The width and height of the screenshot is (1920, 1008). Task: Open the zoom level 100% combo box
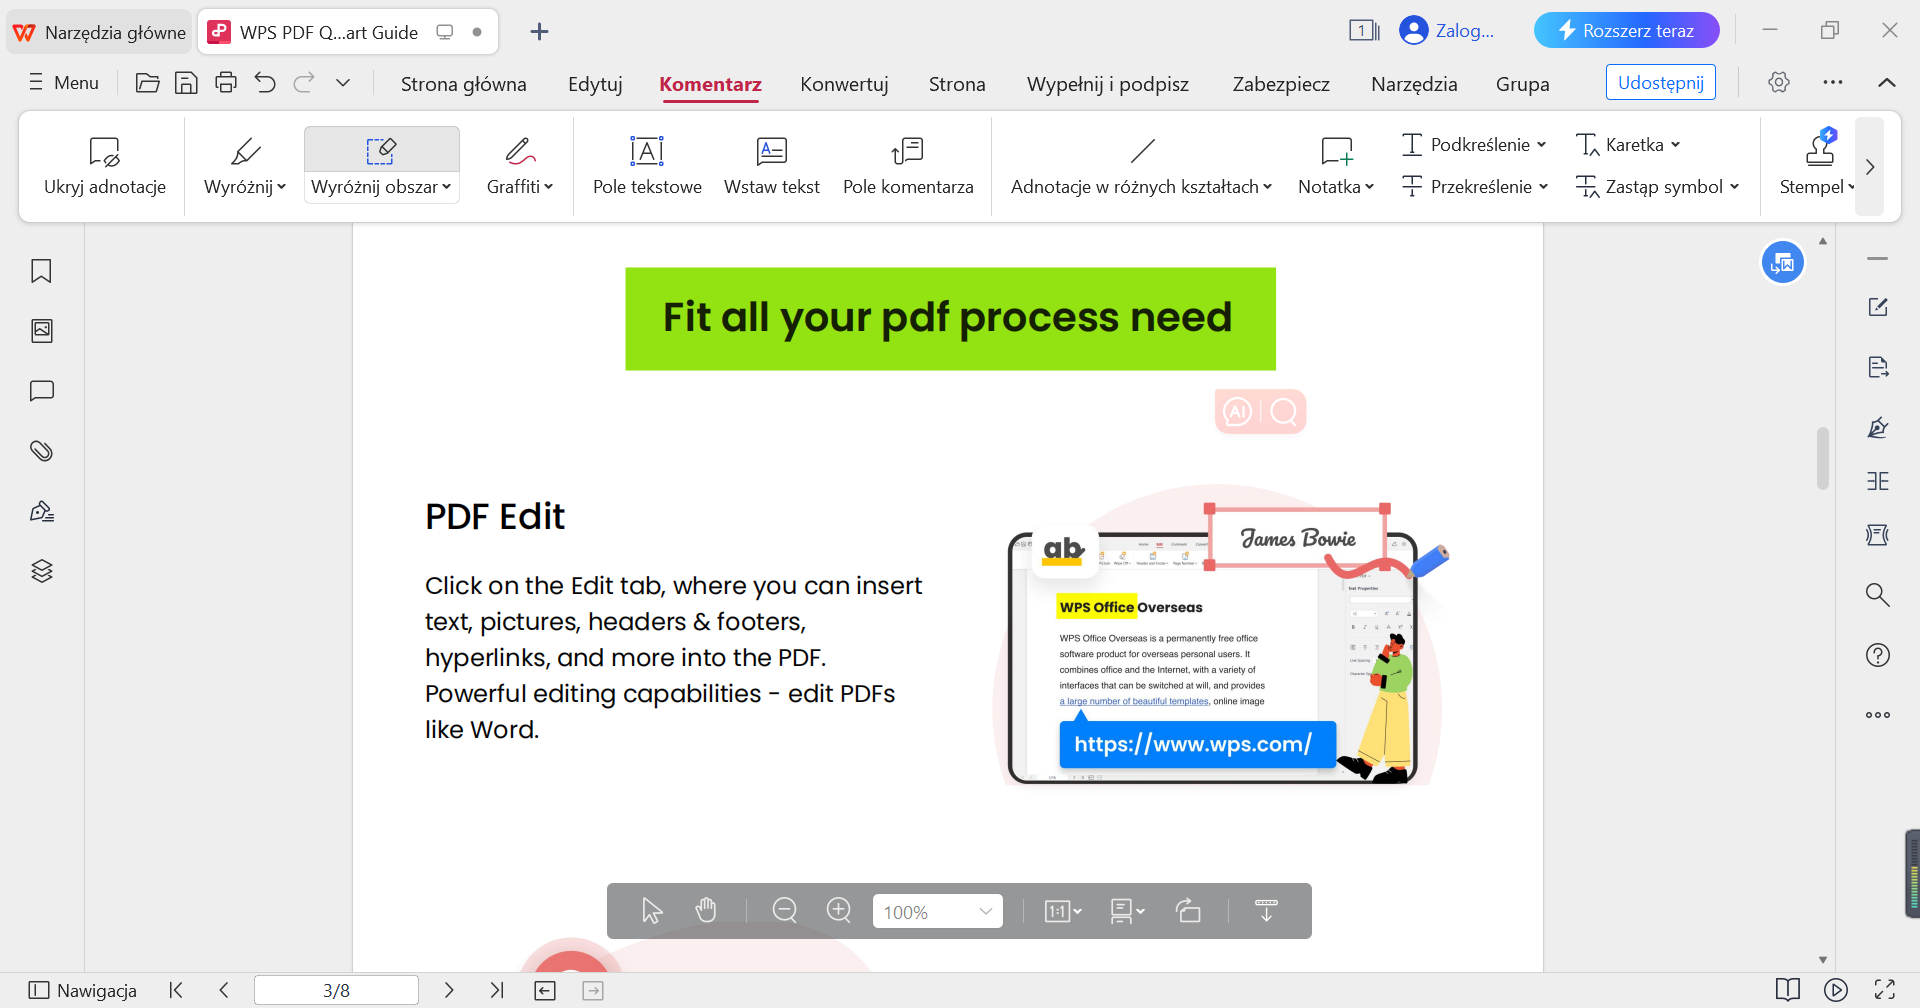click(x=937, y=911)
